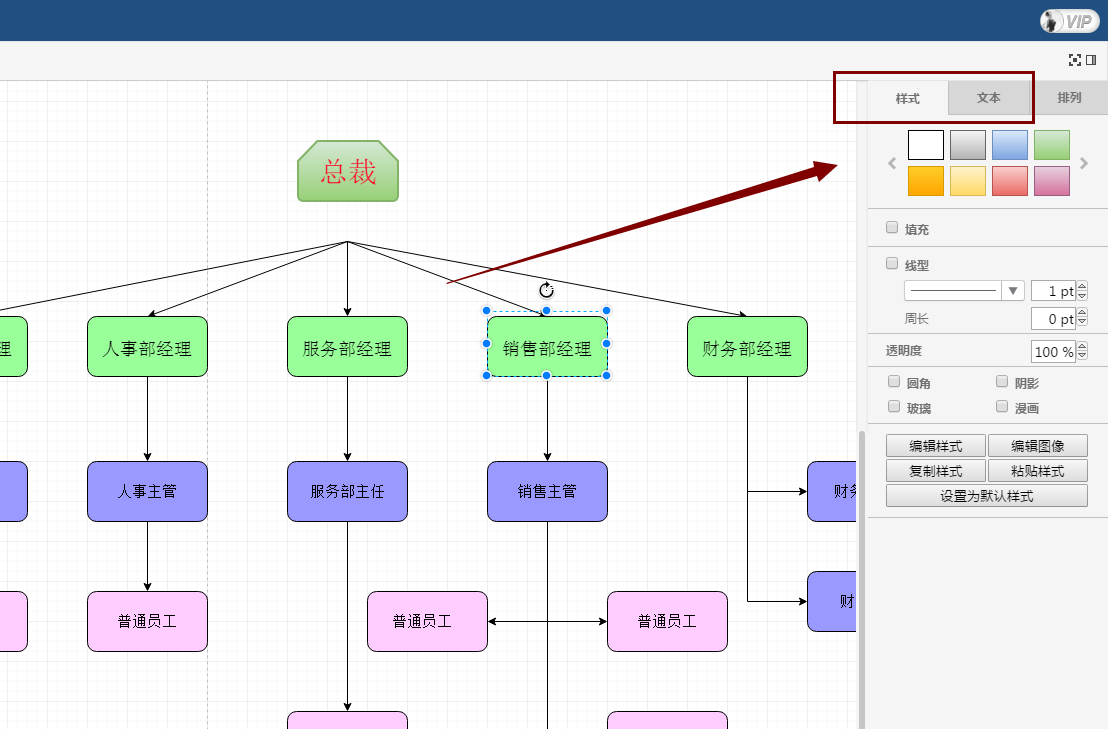Switch to the 样式 tab

908,98
